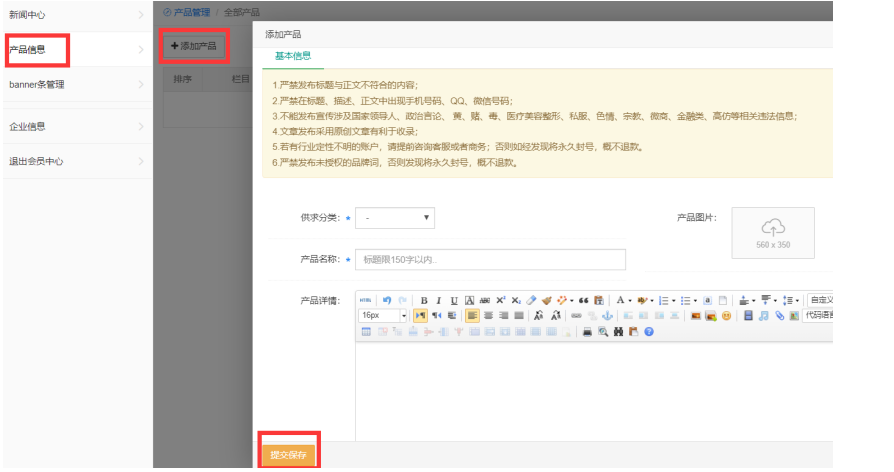Click the 添加产品 button
894x472 pixels.
coord(193,46)
